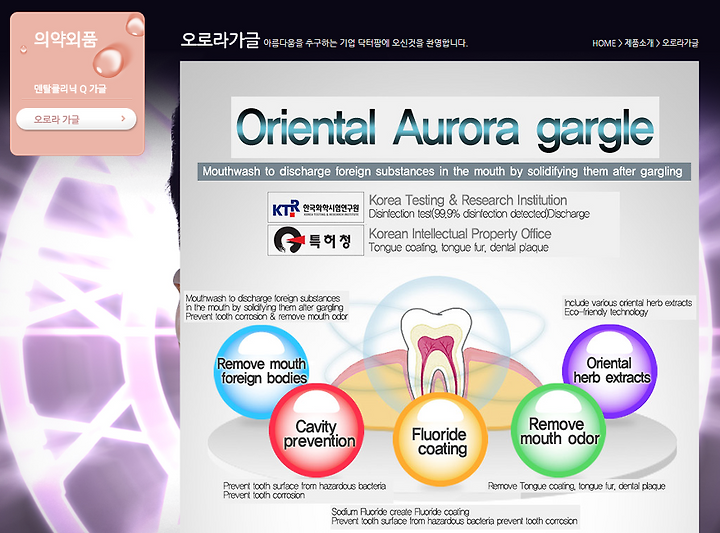
Task: Click 'Tongue coating, tongue fur, dental plaque' patent text
Action: point(459,248)
